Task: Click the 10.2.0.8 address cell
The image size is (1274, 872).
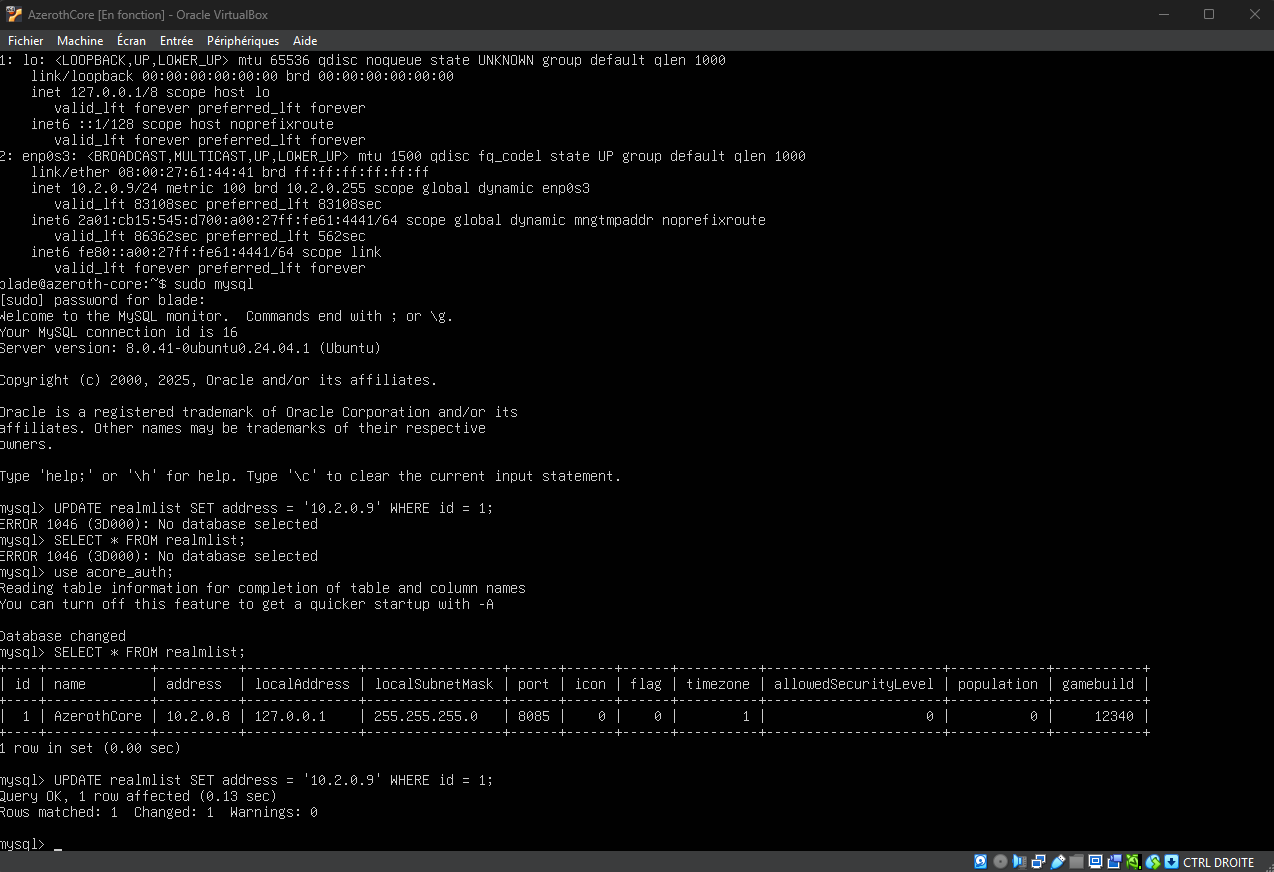Action: coord(198,716)
